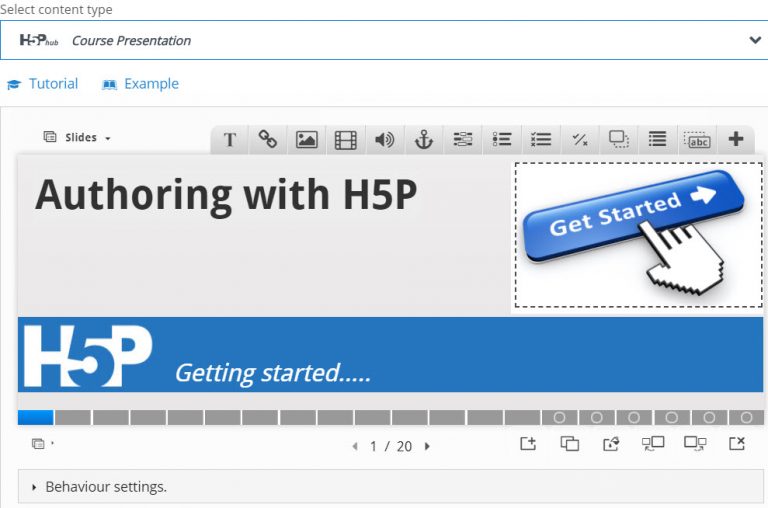The height and width of the screenshot is (508, 768).
Task: Add a new slide icon
Action: [x=528, y=444]
